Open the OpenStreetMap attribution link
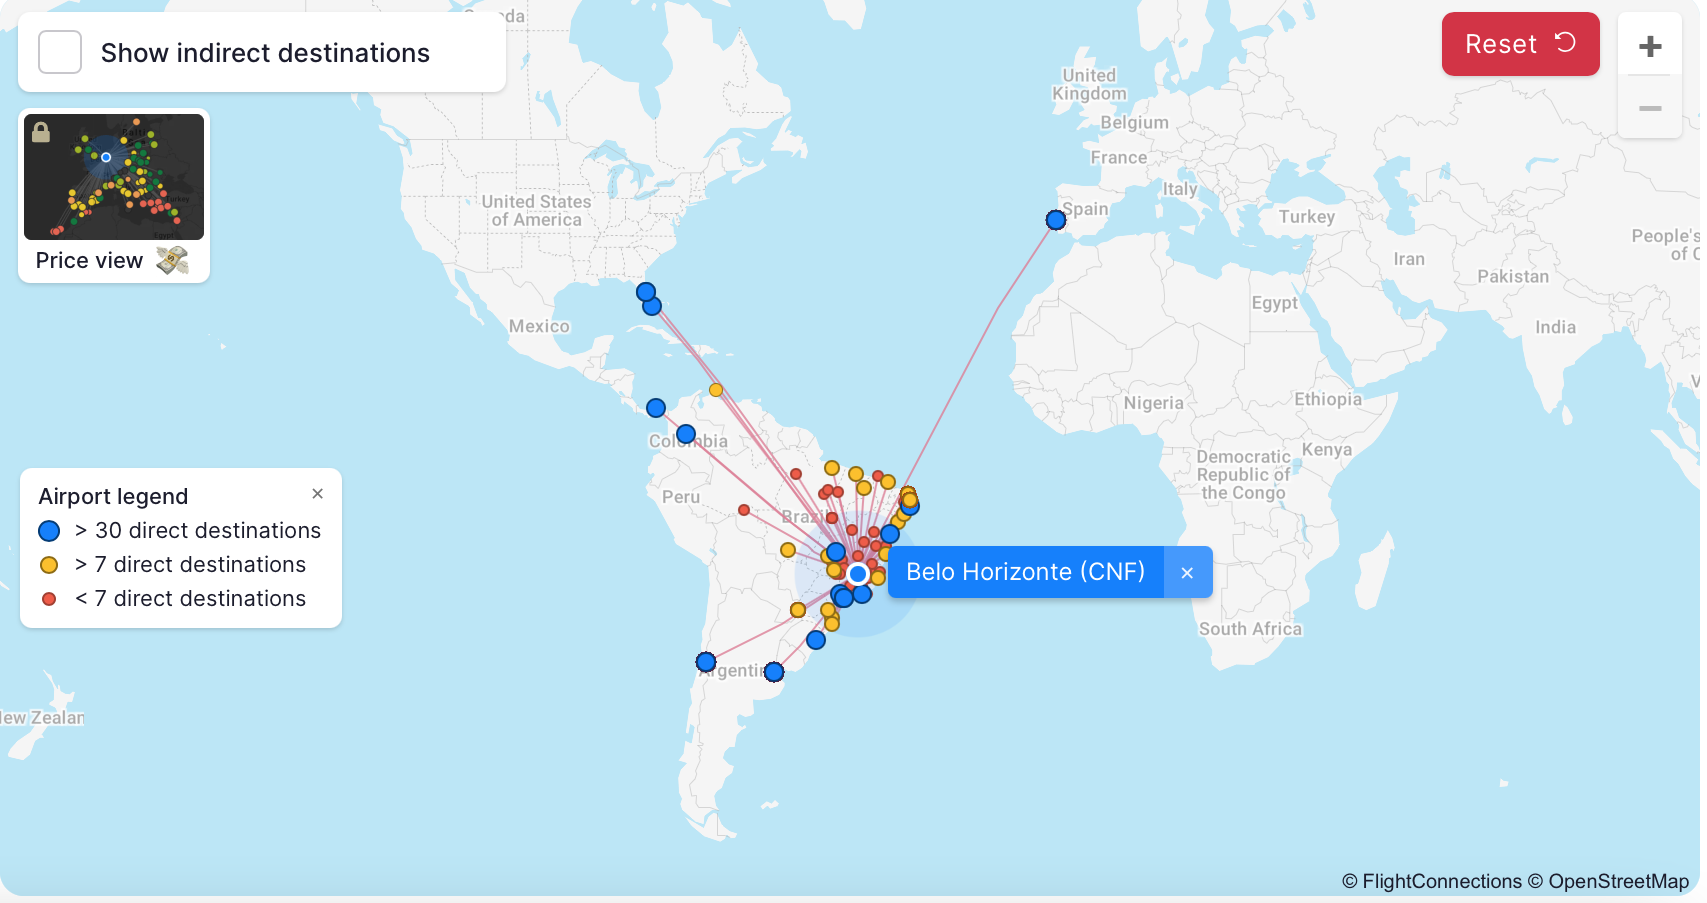Image resolution: width=1707 pixels, height=903 pixels. pos(1617,881)
